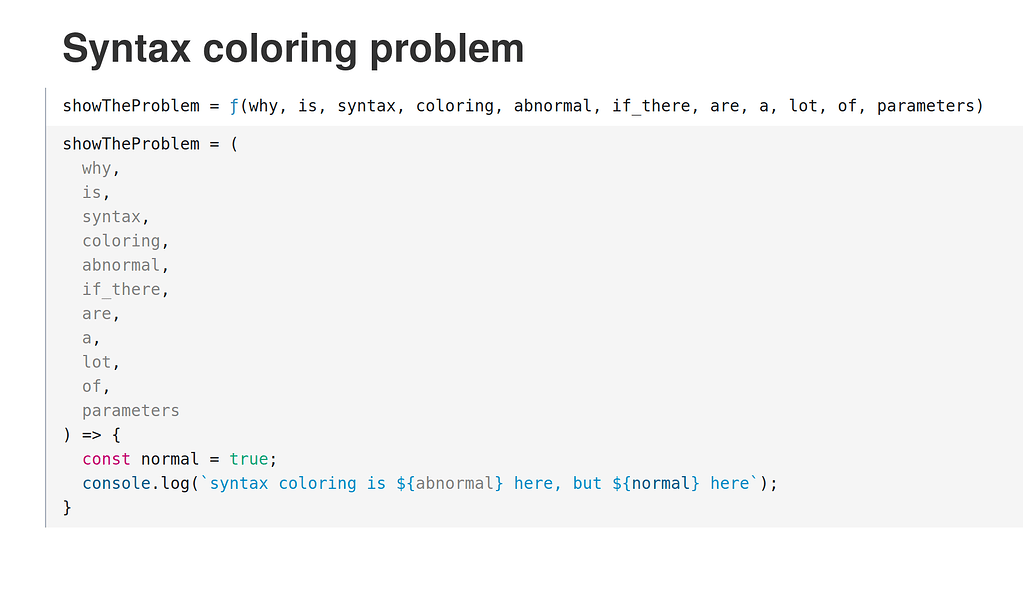Screen dimensions: 1023x591
Task: Click the last "parameters" line in the editor
Action: (130, 410)
